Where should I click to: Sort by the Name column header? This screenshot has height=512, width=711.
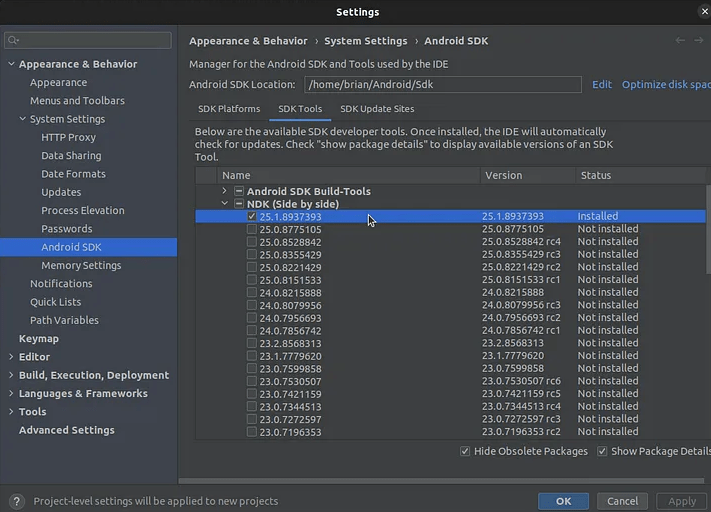348,175
